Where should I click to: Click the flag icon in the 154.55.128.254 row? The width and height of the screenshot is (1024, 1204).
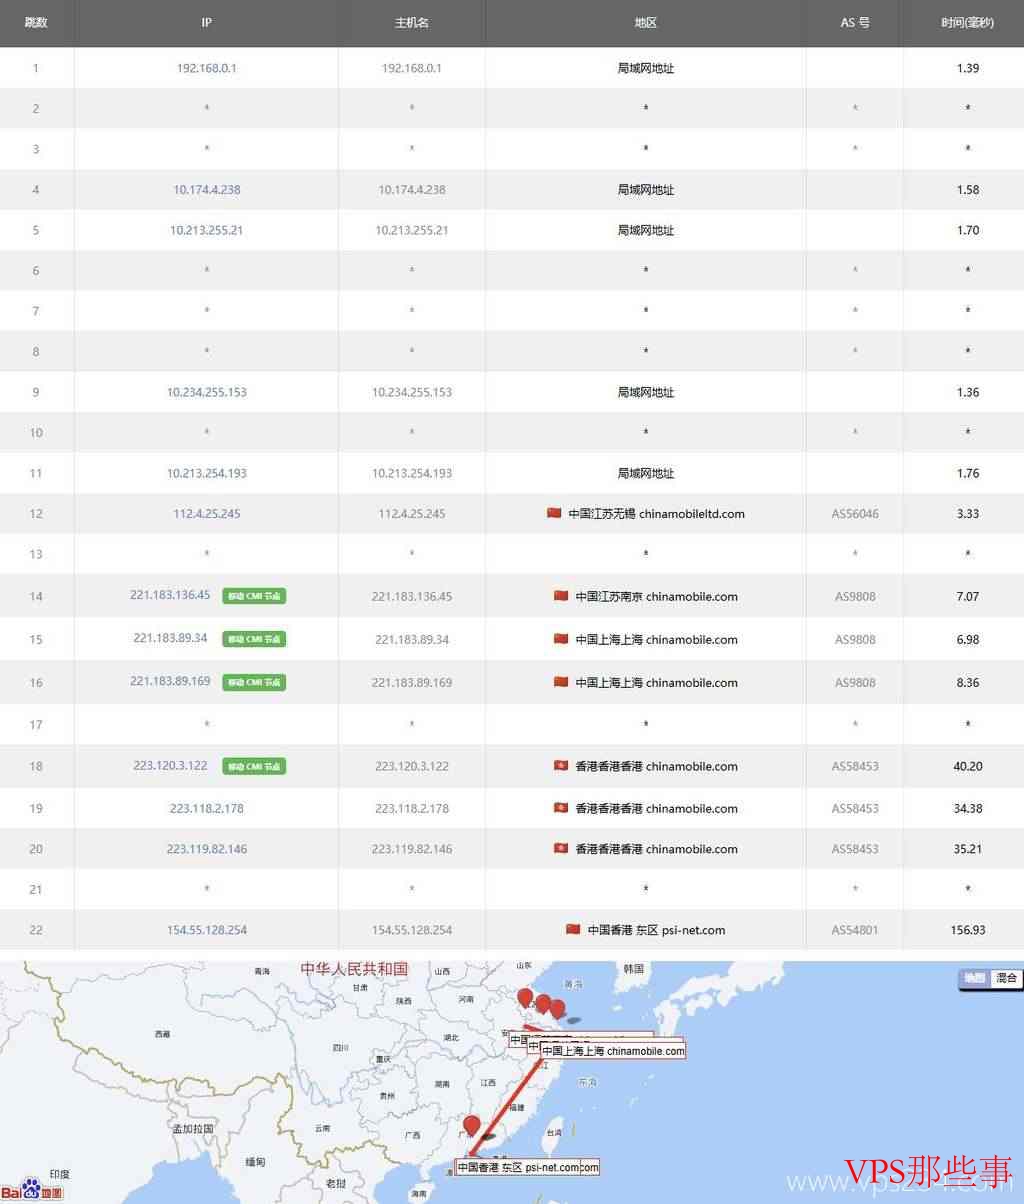[573, 929]
